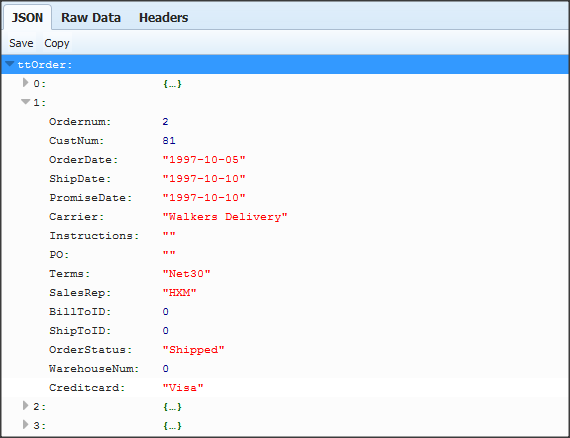The height and width of the screenshot is (438, 570).
Task: Click the "Visa" value
Action: [183, 388]
